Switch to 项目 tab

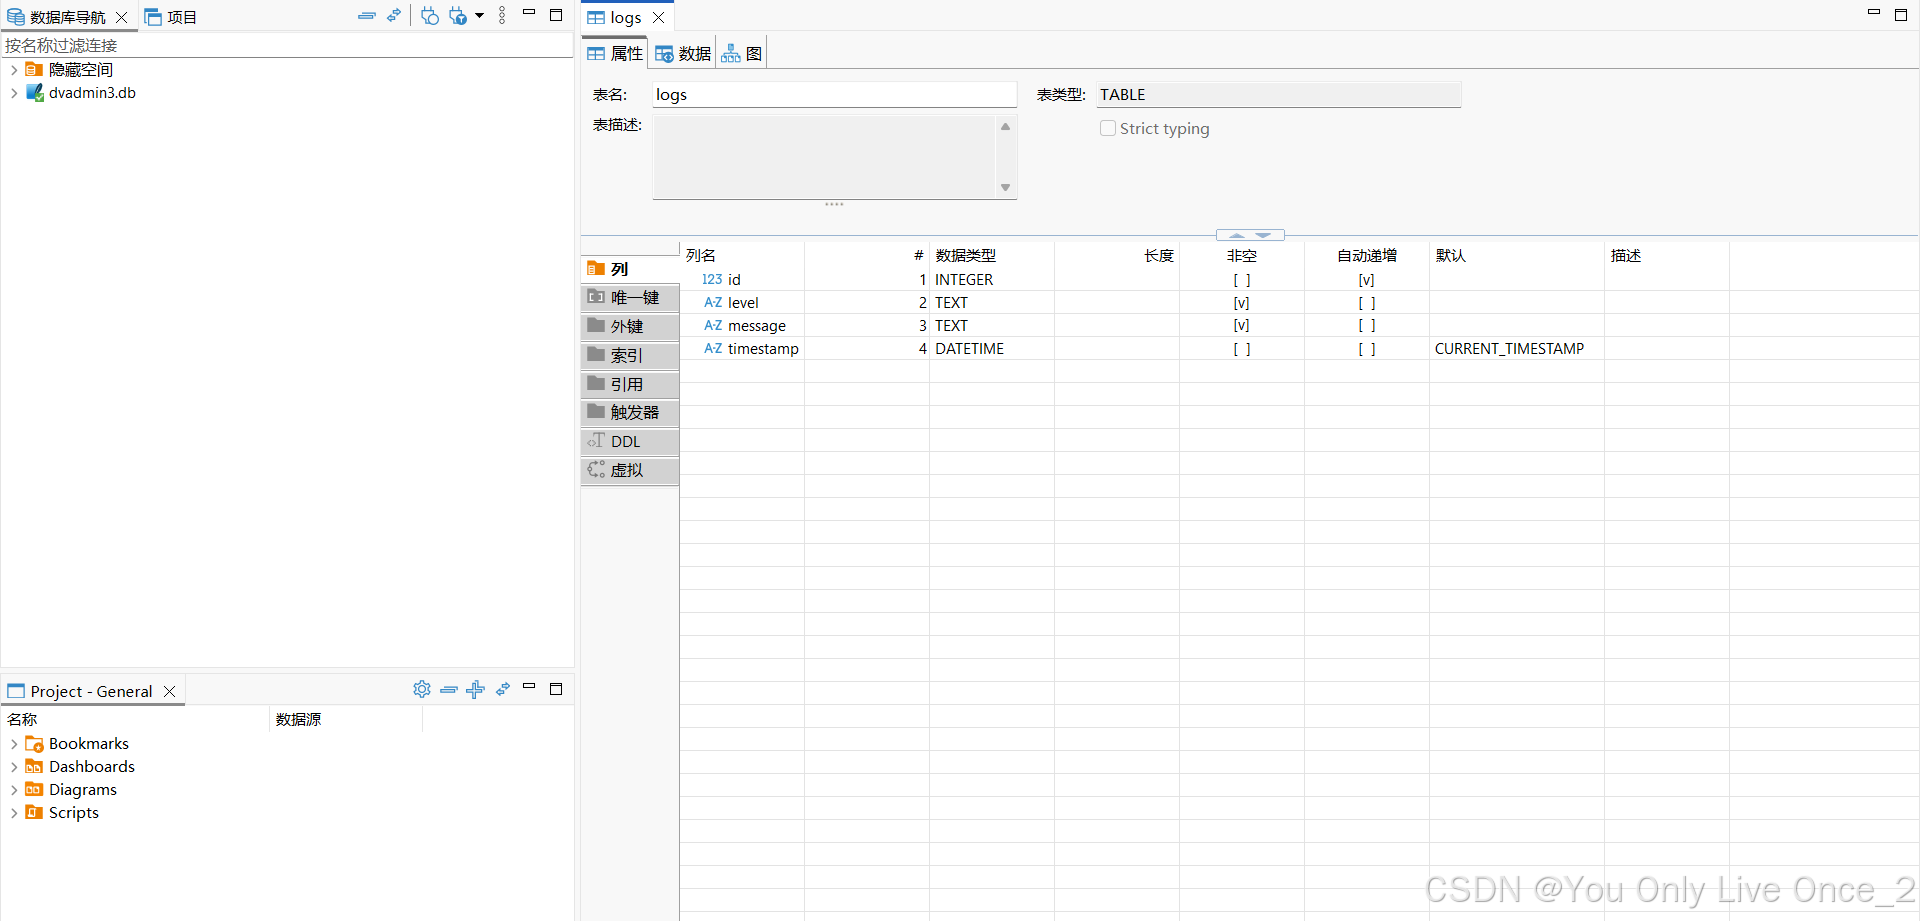click(171, 17)
